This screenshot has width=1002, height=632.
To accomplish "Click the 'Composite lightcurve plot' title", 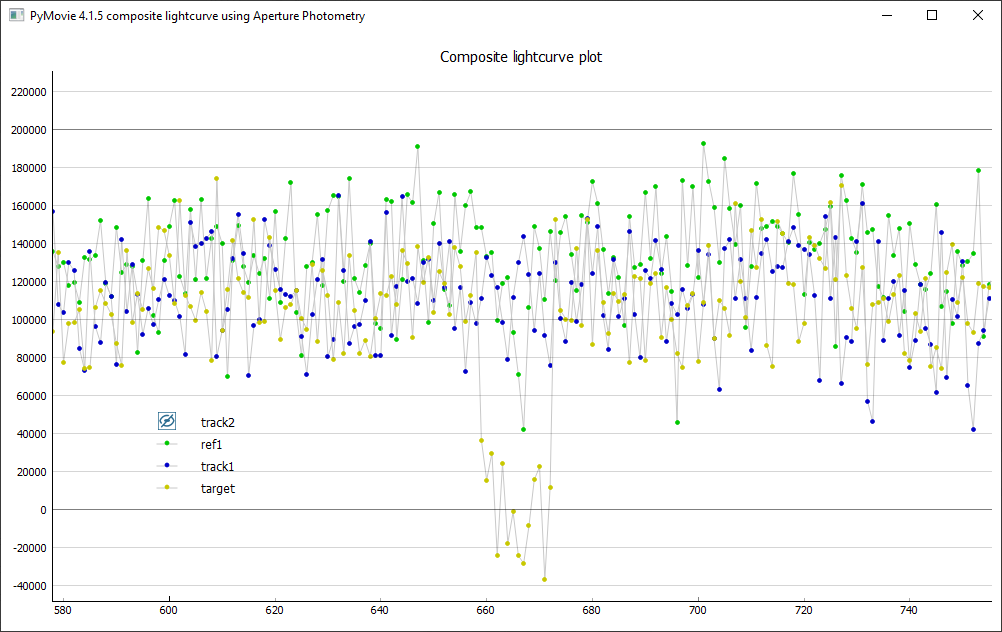I will click(x=521, y=57).
